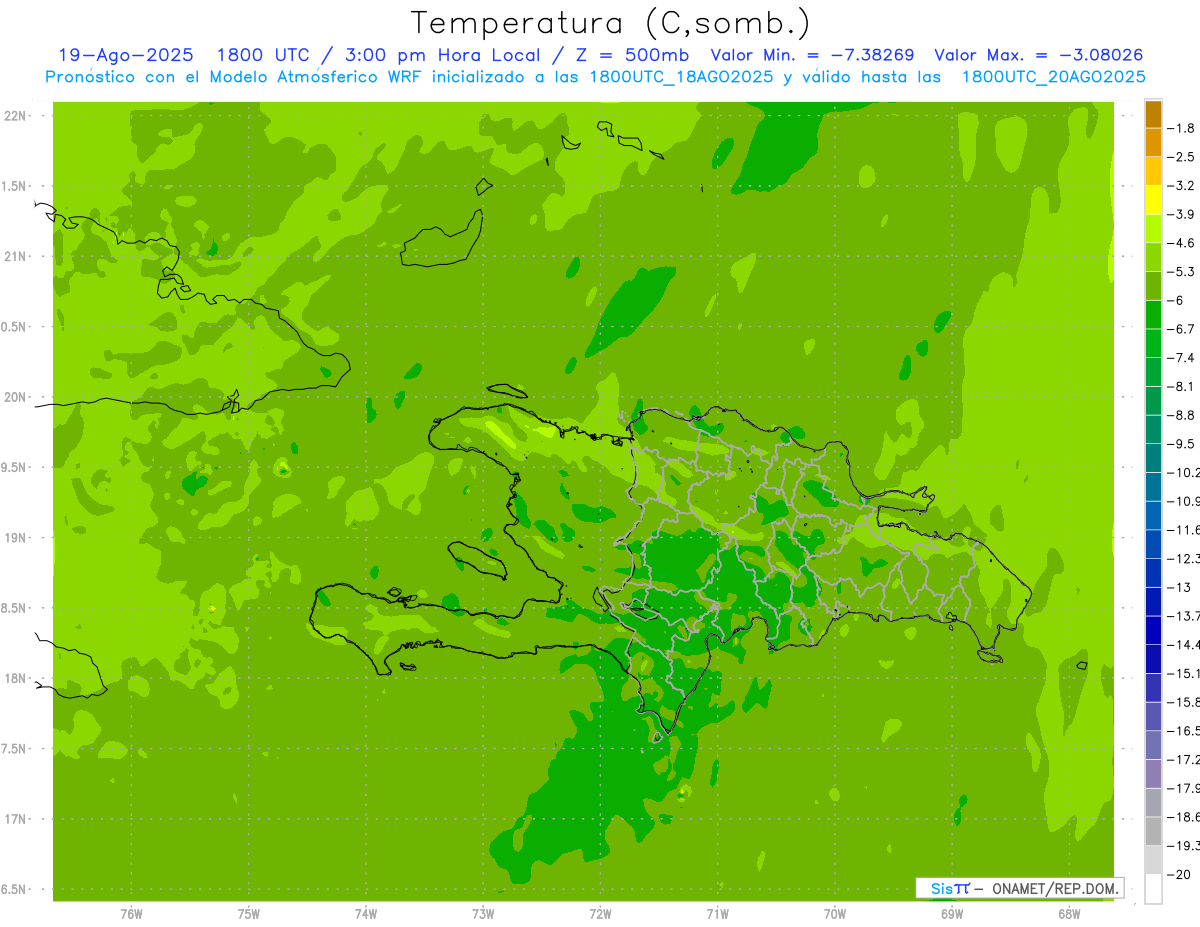Click the Temperatura (C,somb.) title

[x=611, y=22]
